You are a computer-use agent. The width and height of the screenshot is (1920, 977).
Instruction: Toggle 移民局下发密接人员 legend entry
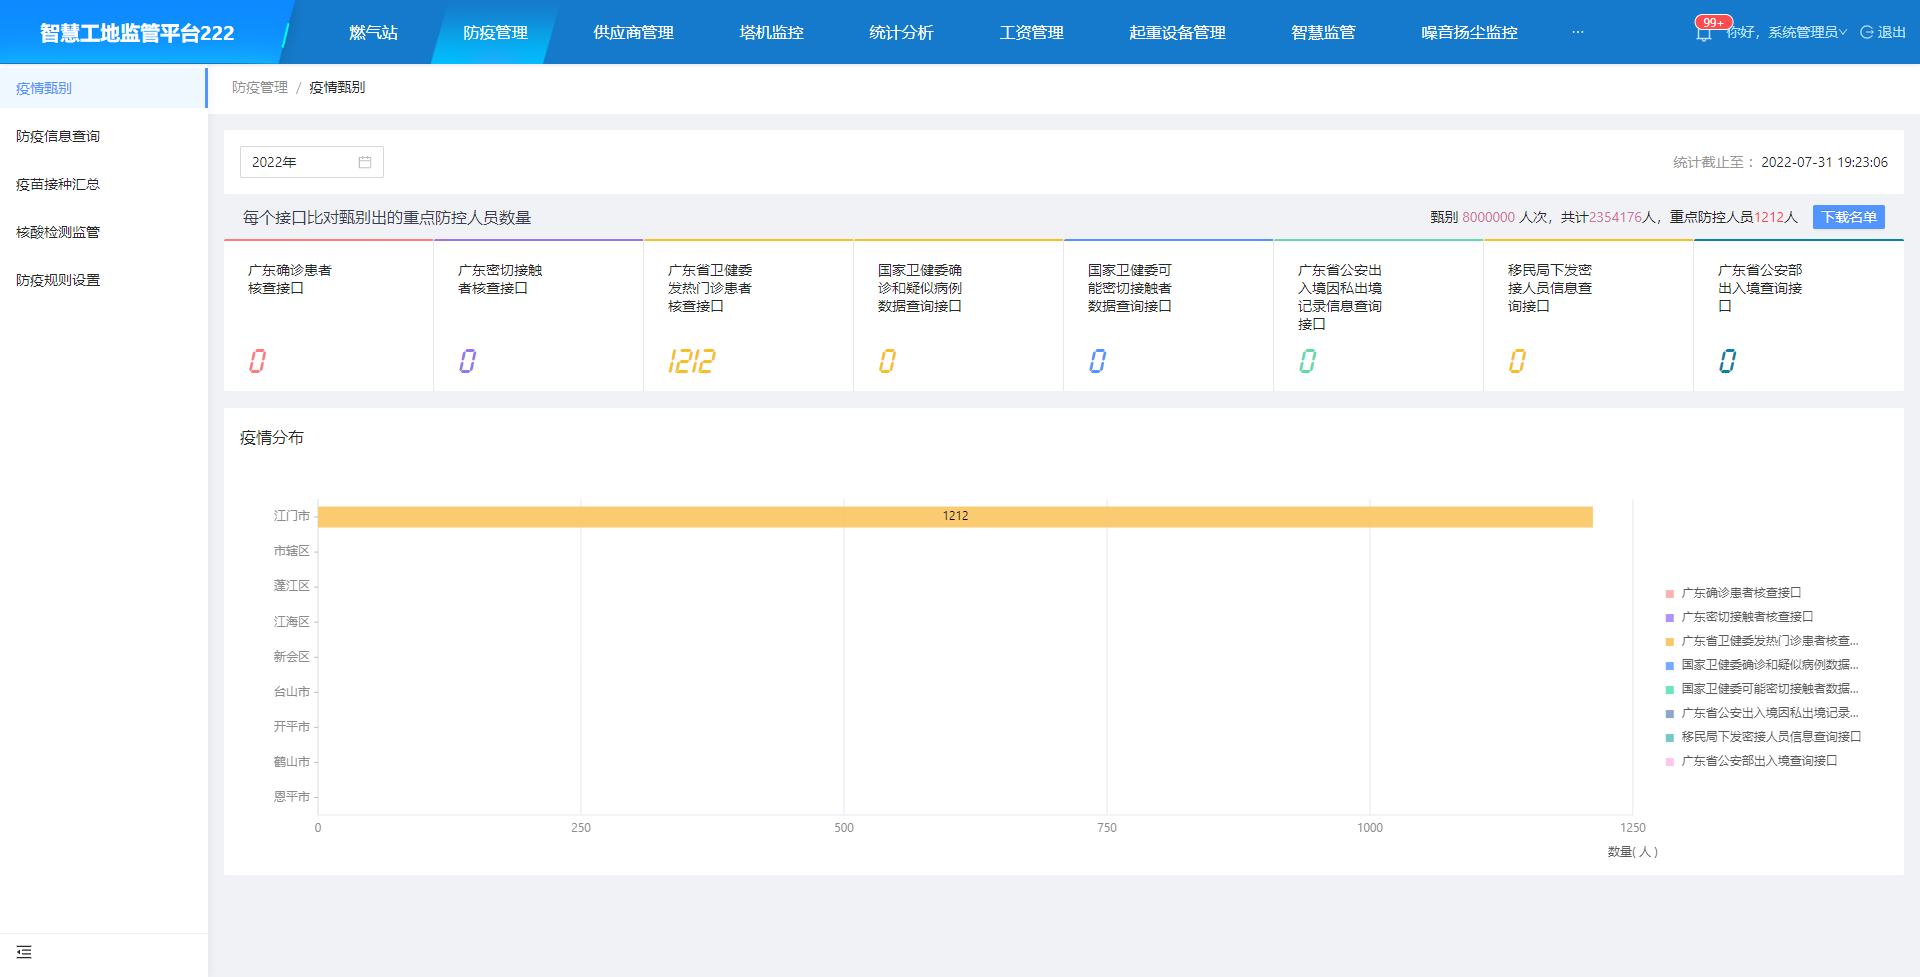pos(1763,737)
